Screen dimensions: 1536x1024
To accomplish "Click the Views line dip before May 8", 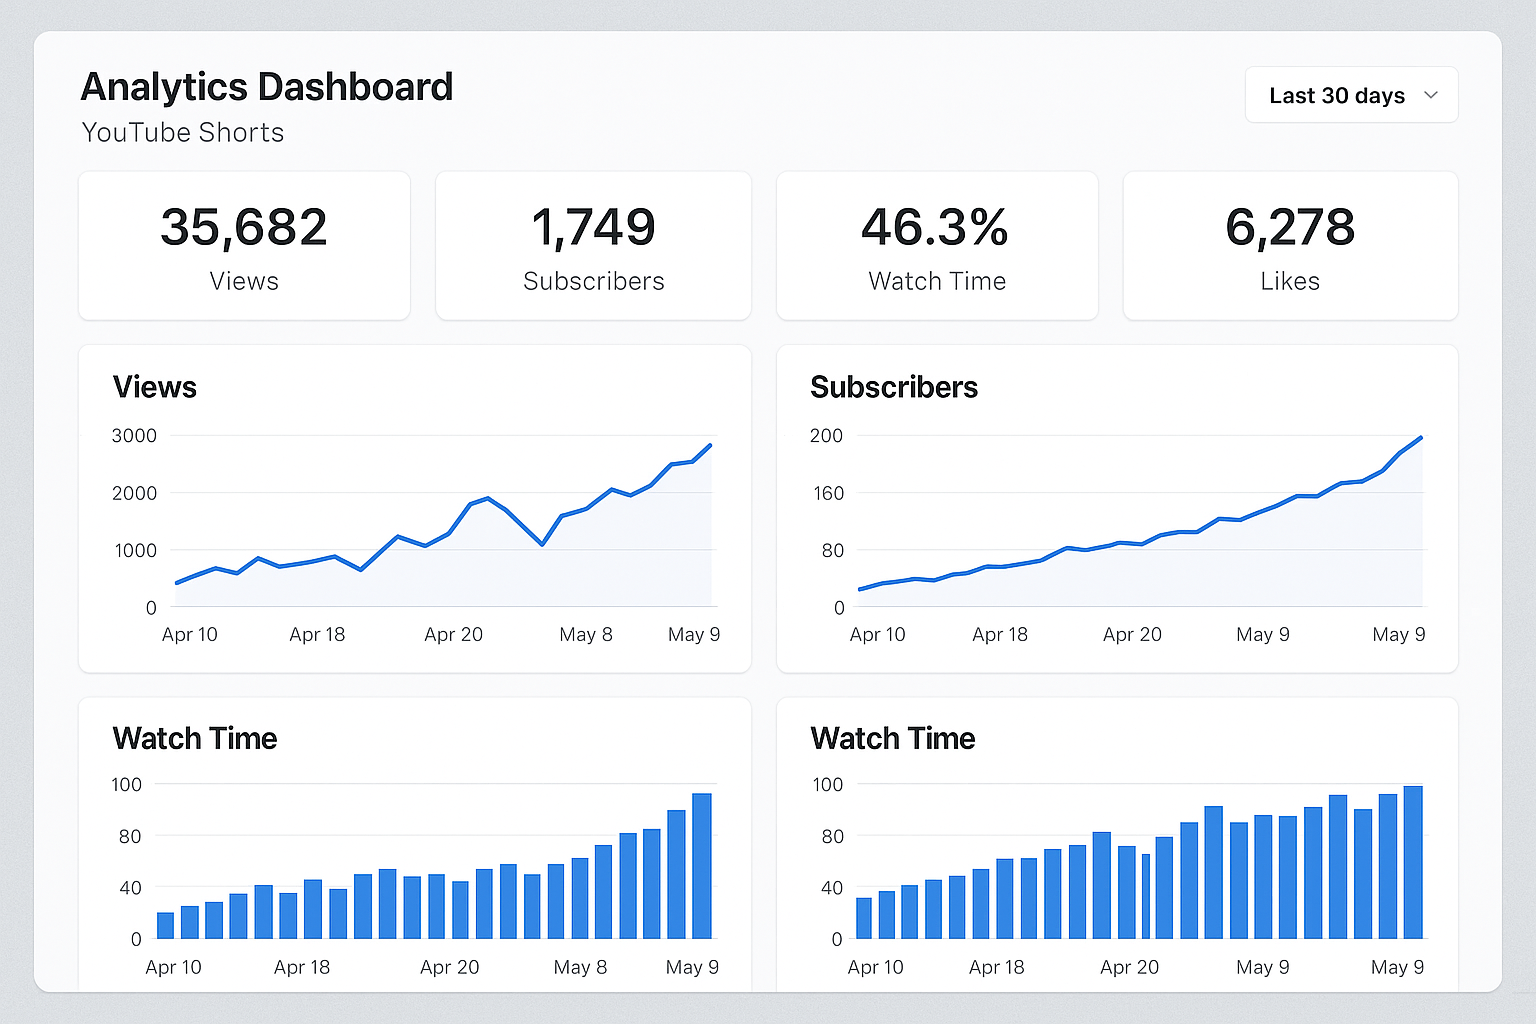I will (542, 544).
